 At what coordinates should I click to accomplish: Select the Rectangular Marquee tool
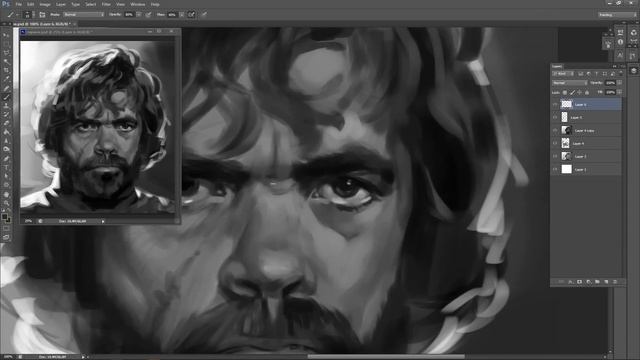[7, 44]
